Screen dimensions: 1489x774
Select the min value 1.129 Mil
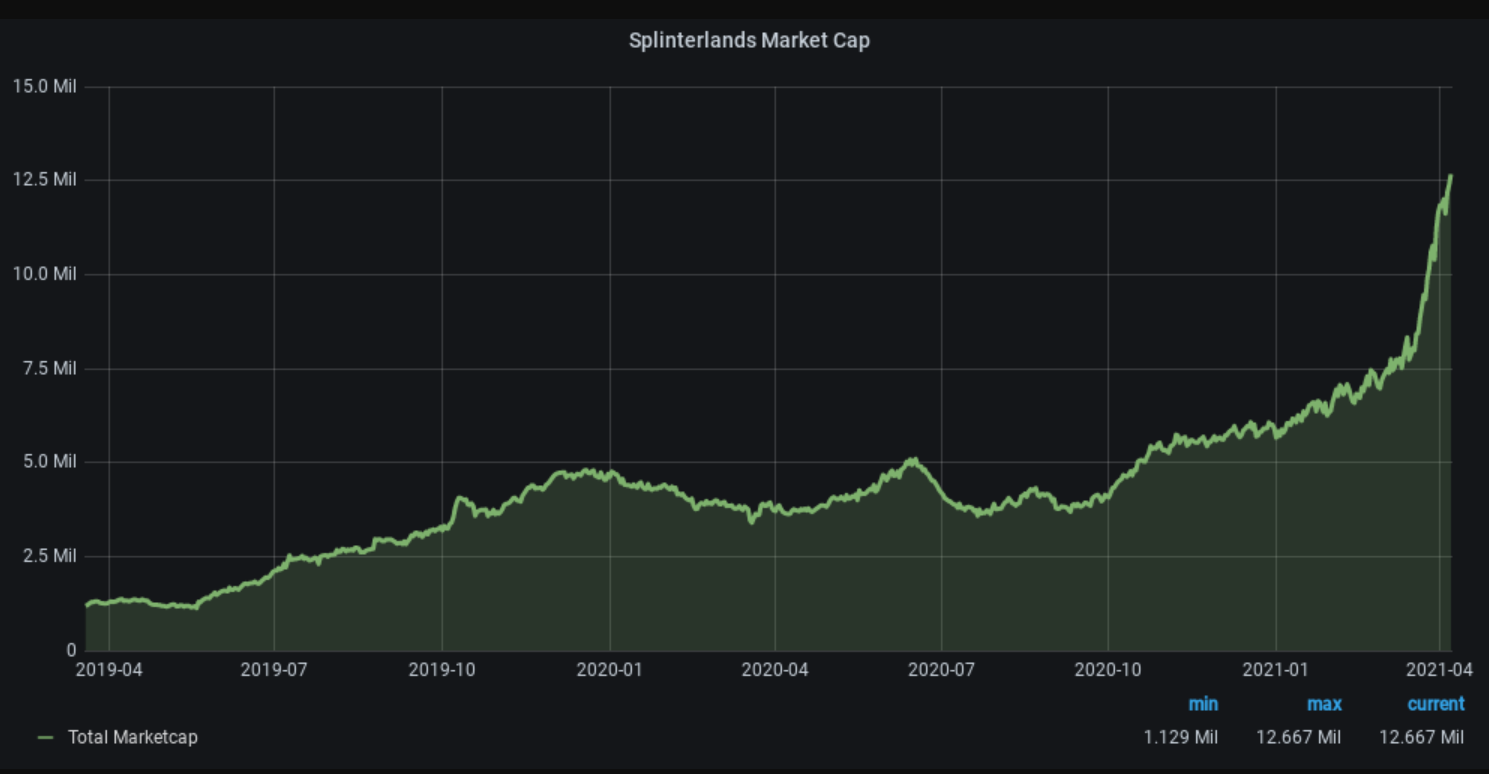pos(1181,737)
